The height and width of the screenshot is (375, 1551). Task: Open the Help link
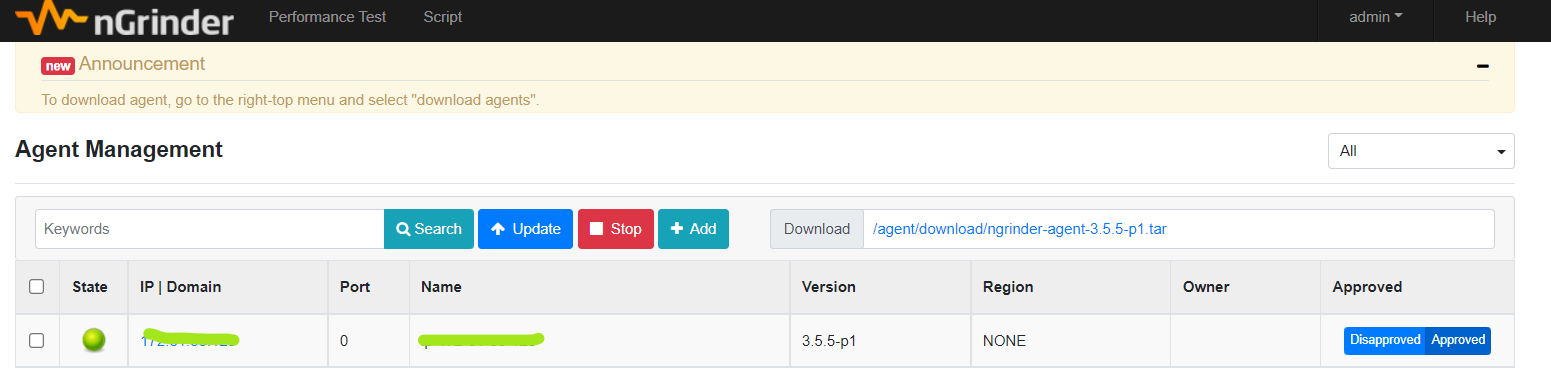1480,17
